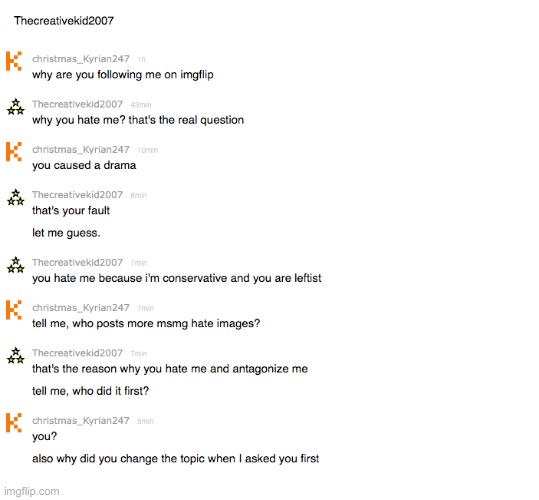The image size is (539, 500).
Task: Click username Thecreativekid2007 on the 43min message
Action: click(77, 104)
